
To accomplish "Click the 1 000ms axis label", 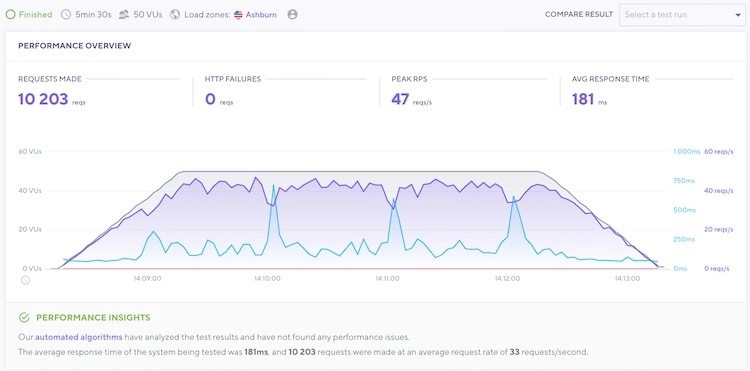I will pyautogui.click(x=687, y=152).
